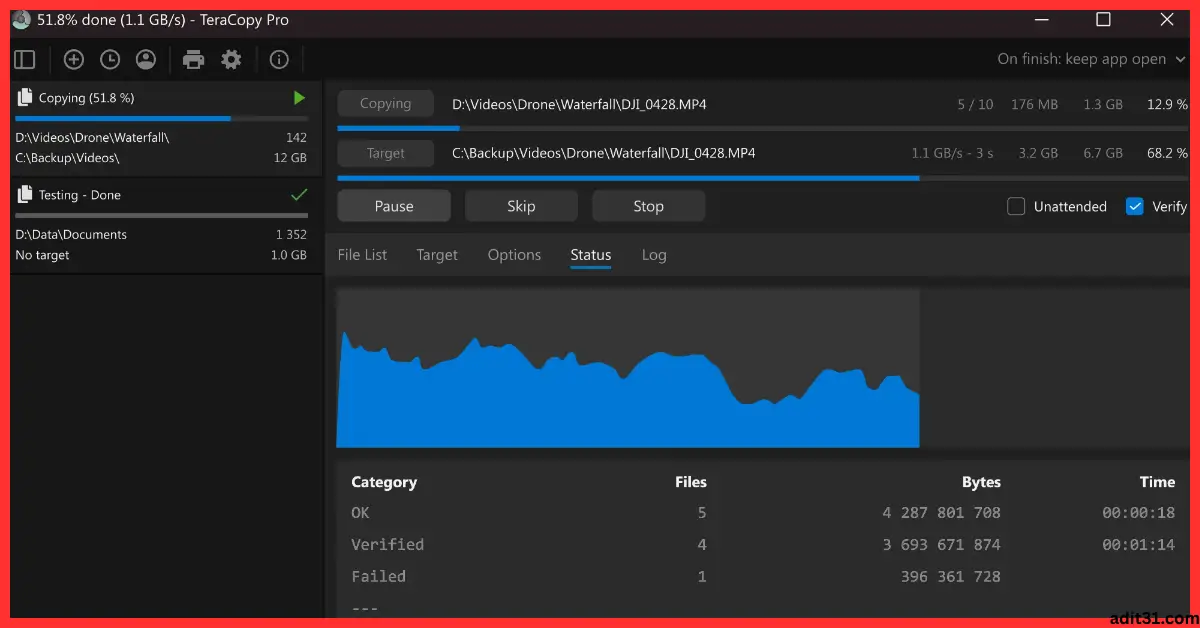1200x628 pixels.
Task: Click the Failed category row
Action: 762,577
